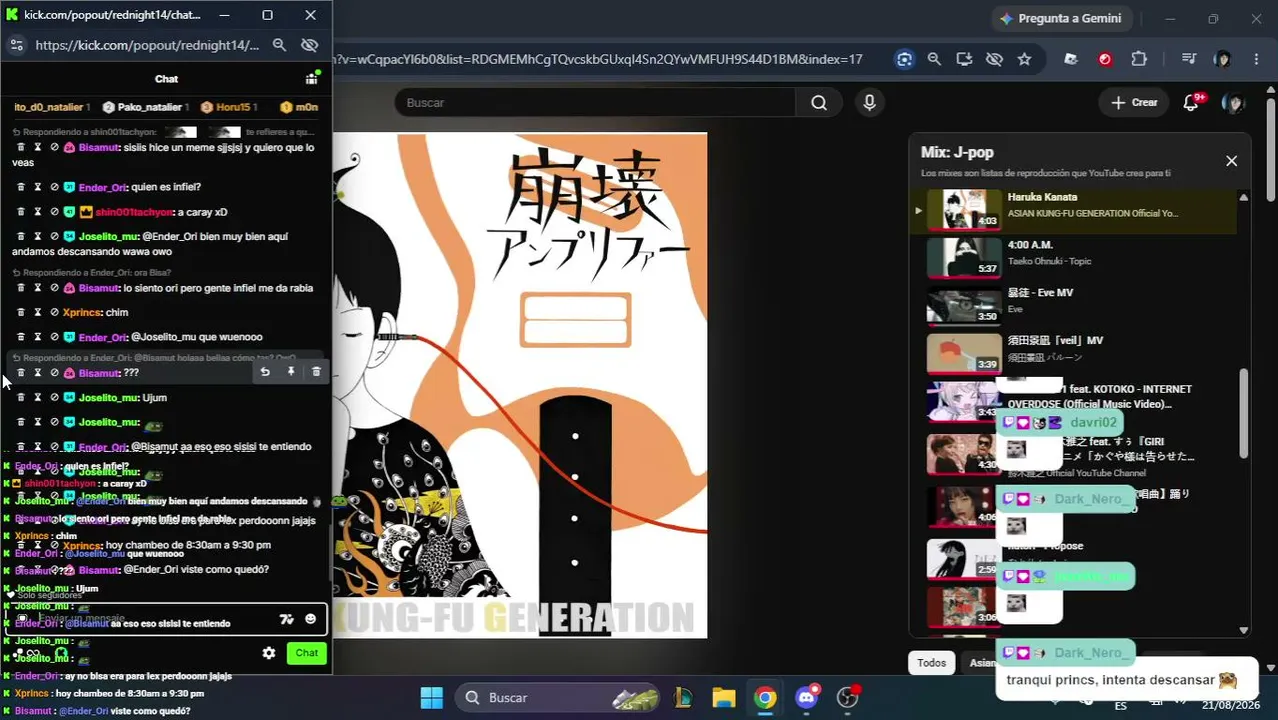Delete Joselito_mu's 'Ujum' message

click(x=21, y=397)
